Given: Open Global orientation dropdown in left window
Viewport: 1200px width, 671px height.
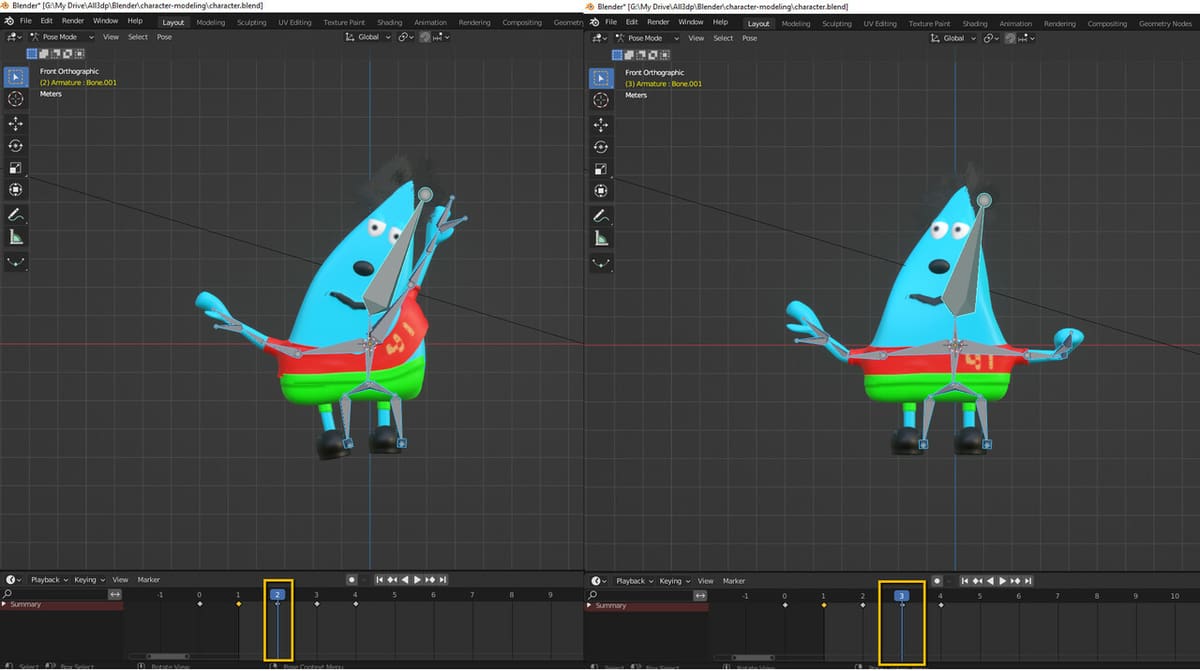Looking at the screenshot, I should coord(367,37).
